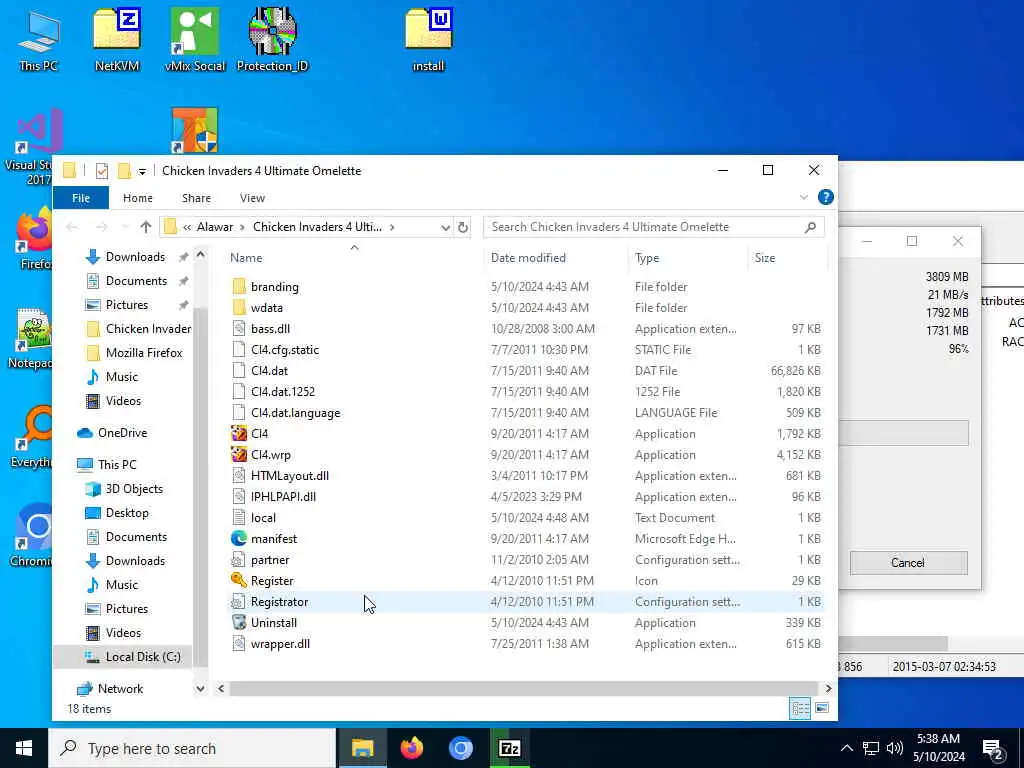Click the Up one level arrow
The image size is (1024, 768).
tap(146, 227)
